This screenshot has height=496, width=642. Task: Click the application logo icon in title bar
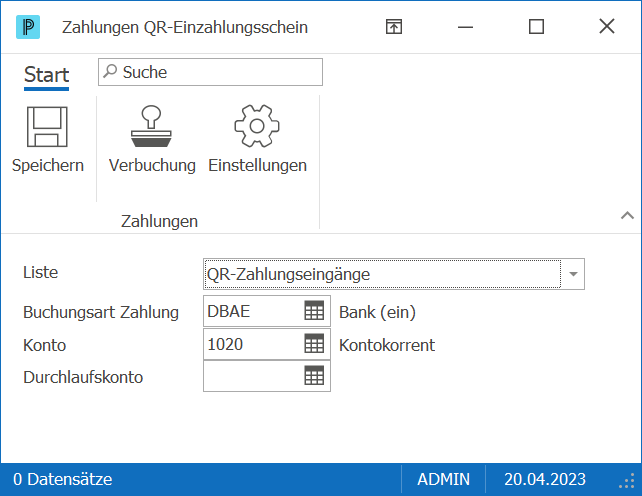point(28,27)
